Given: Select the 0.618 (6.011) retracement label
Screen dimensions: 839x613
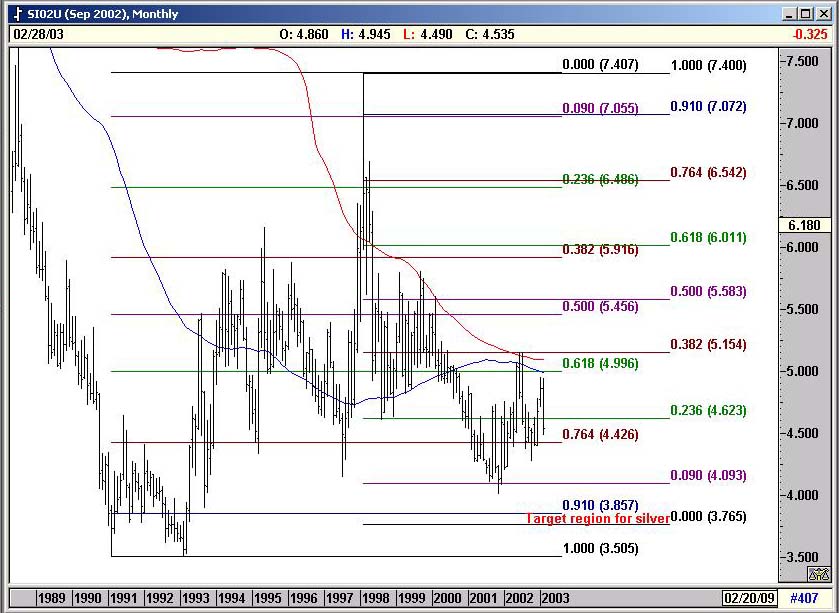Looking at the screenshot, I should (x=708, y=237).
